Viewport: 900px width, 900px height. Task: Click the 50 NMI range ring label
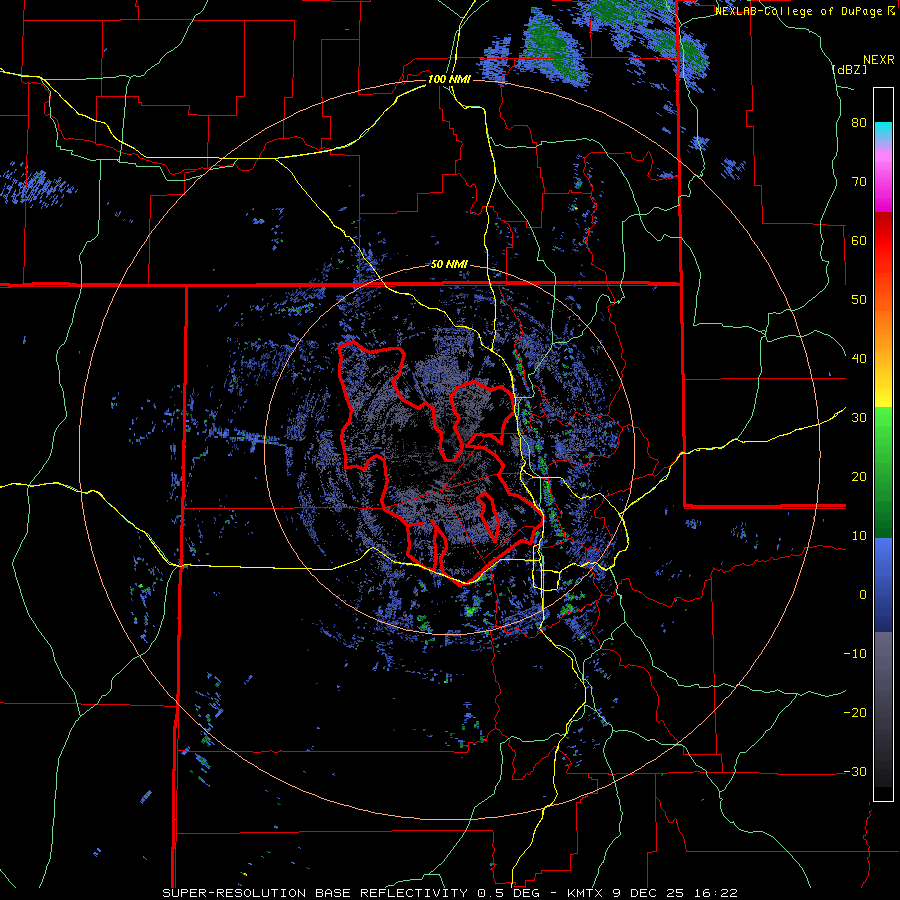coord(449,264)
